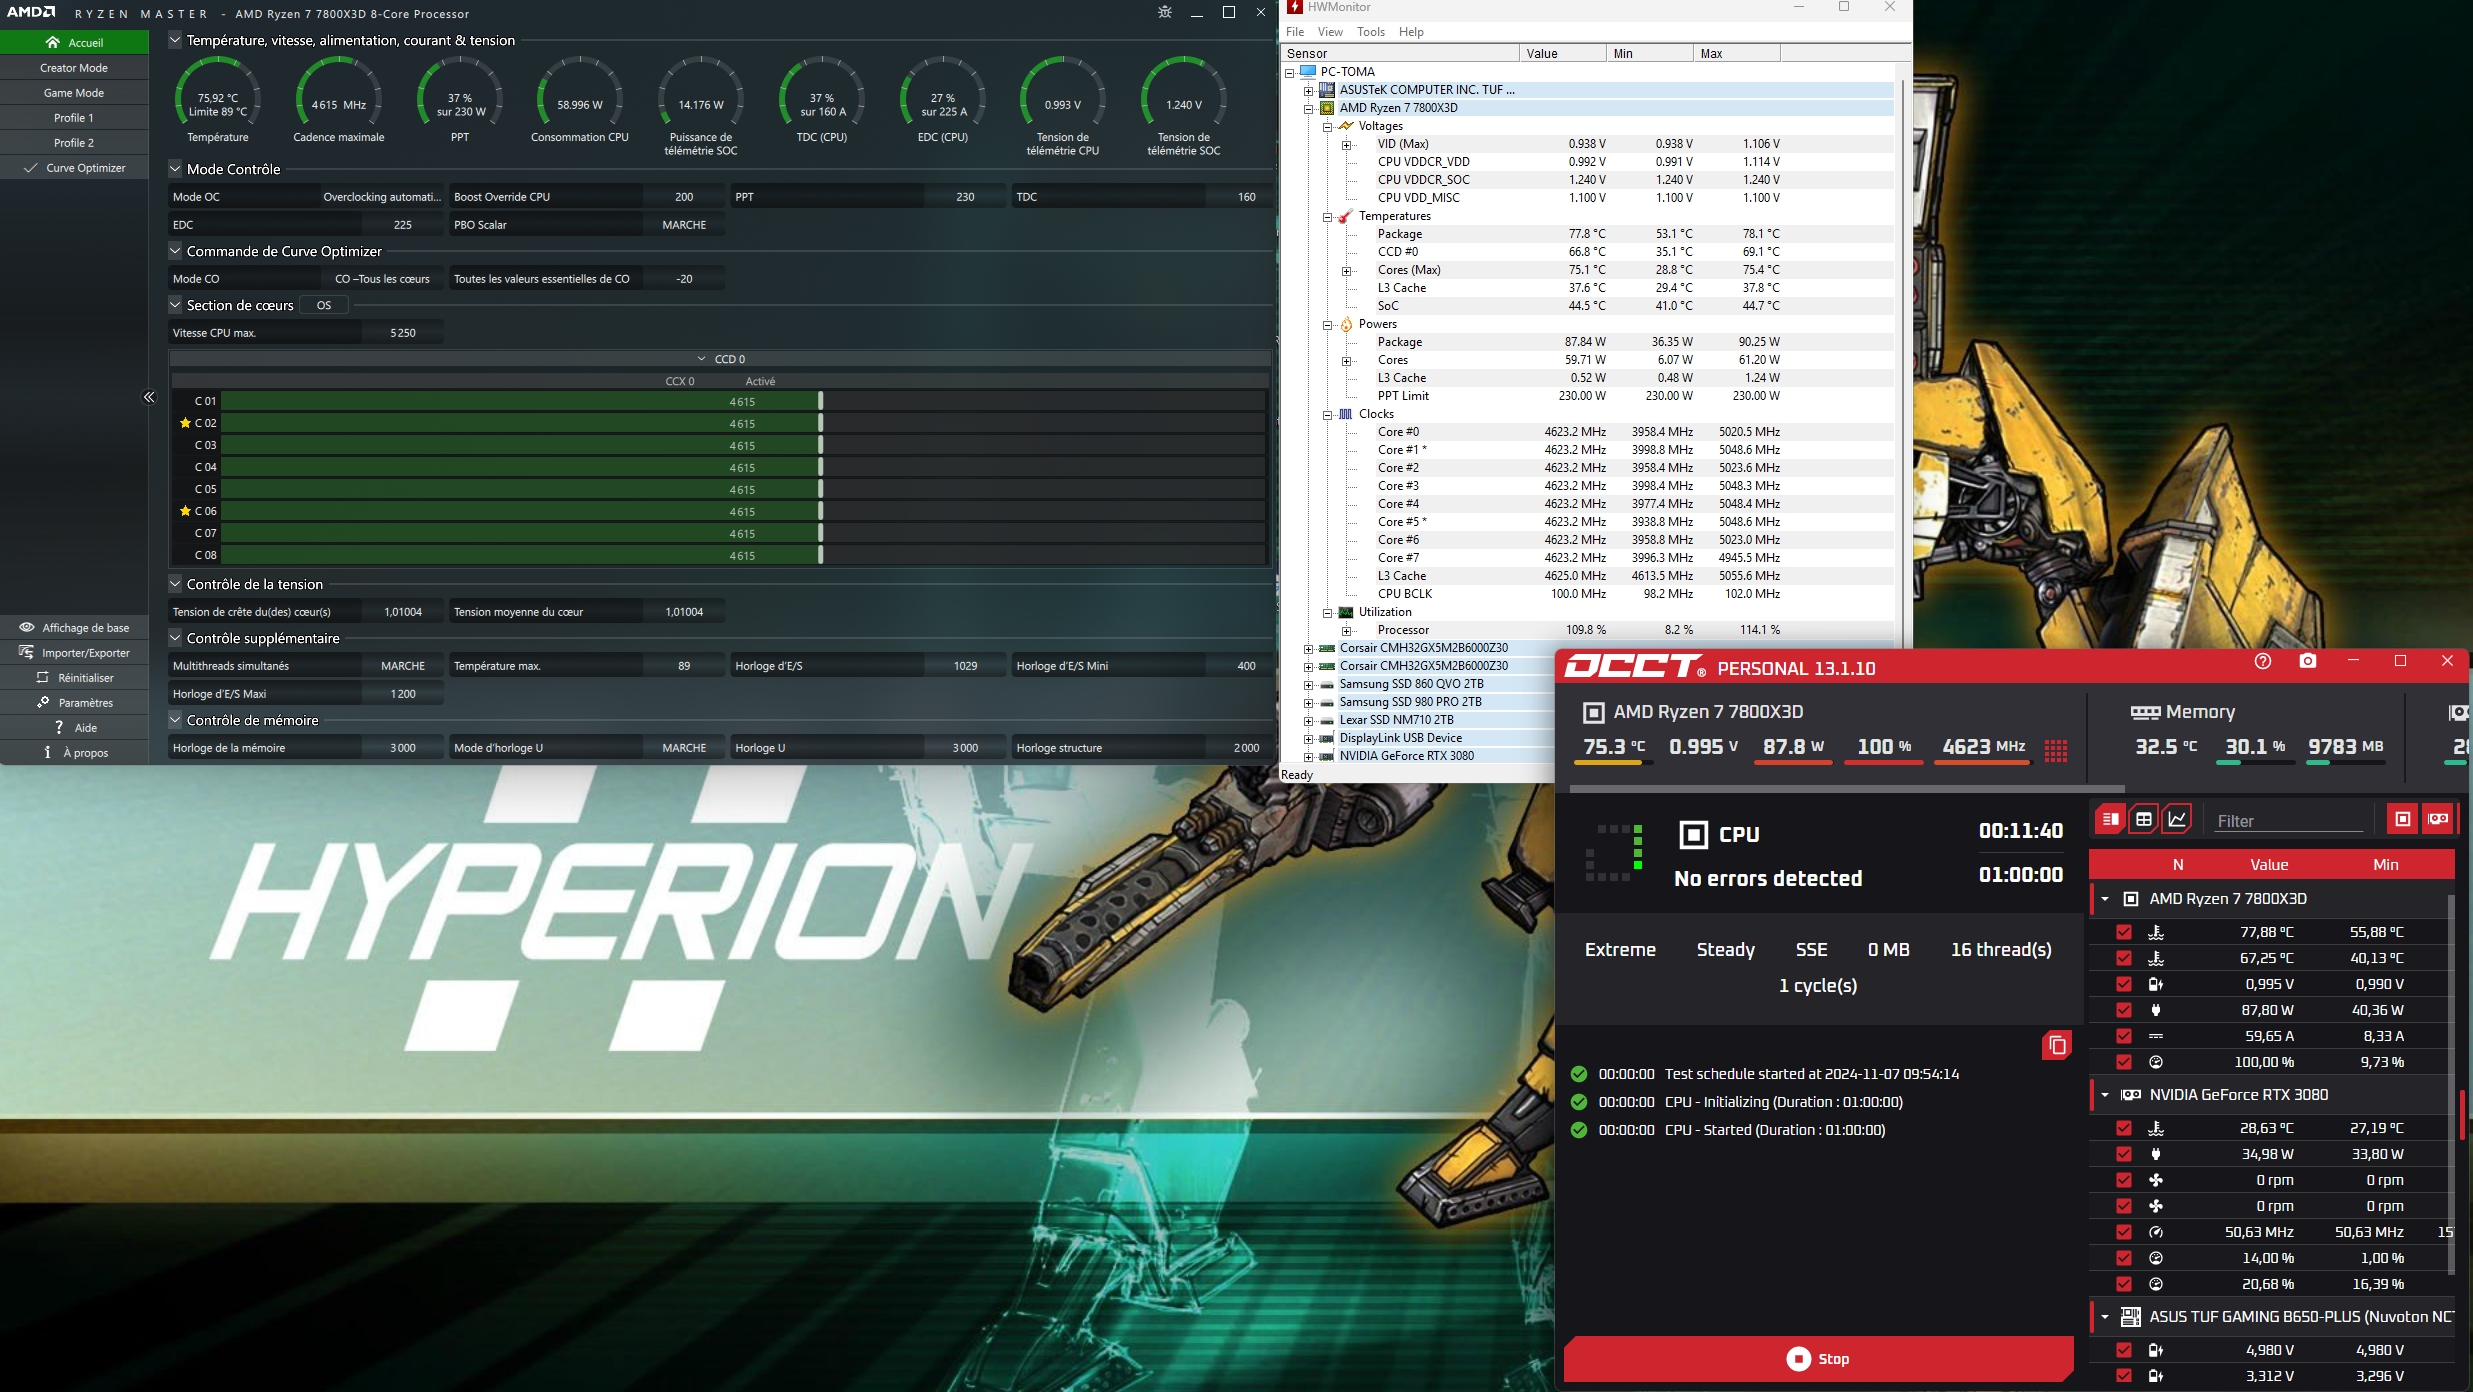Collapse Ryzen Master sidebar with double chevron
2473x1392 pixels.
click(149, 397)
